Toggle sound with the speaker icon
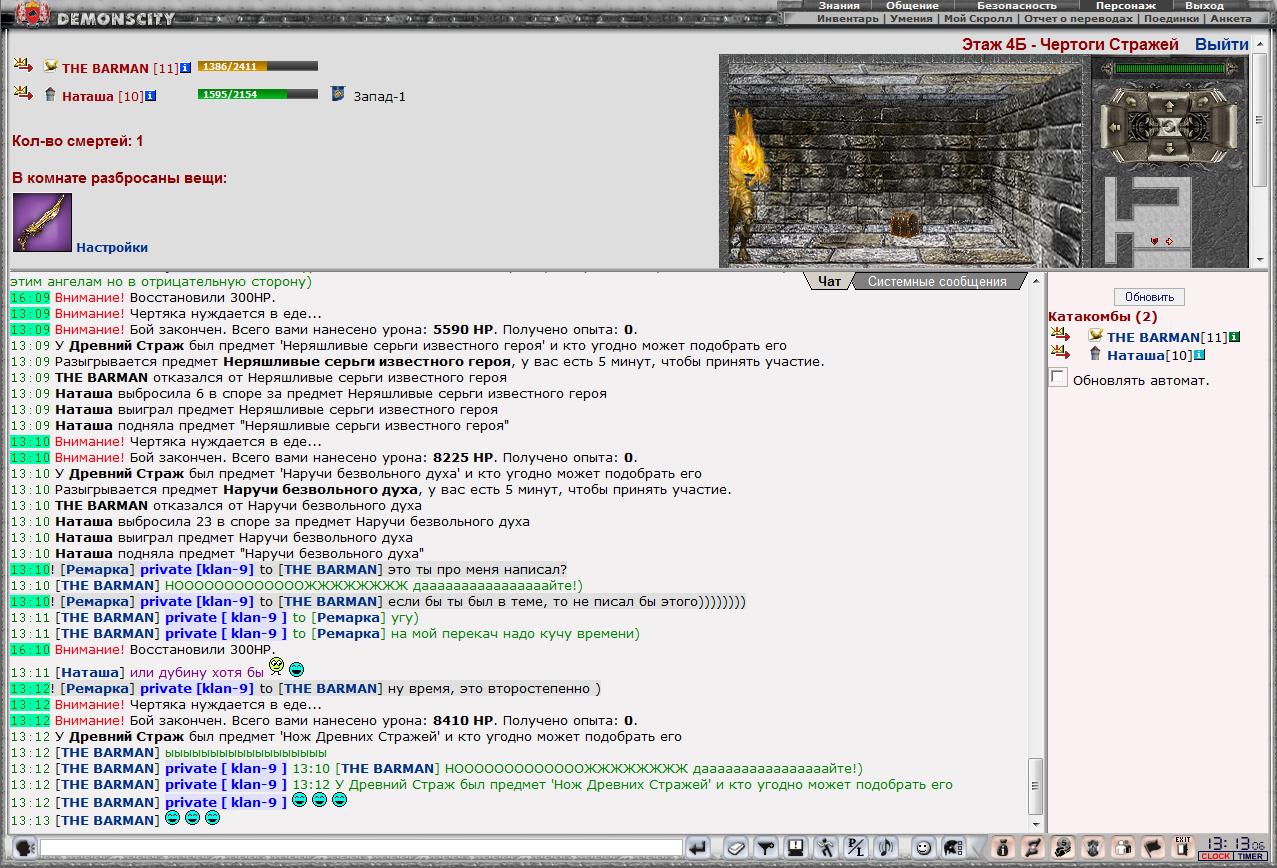The width and height of the screenshot is (1277, 868). click(886, 848)
